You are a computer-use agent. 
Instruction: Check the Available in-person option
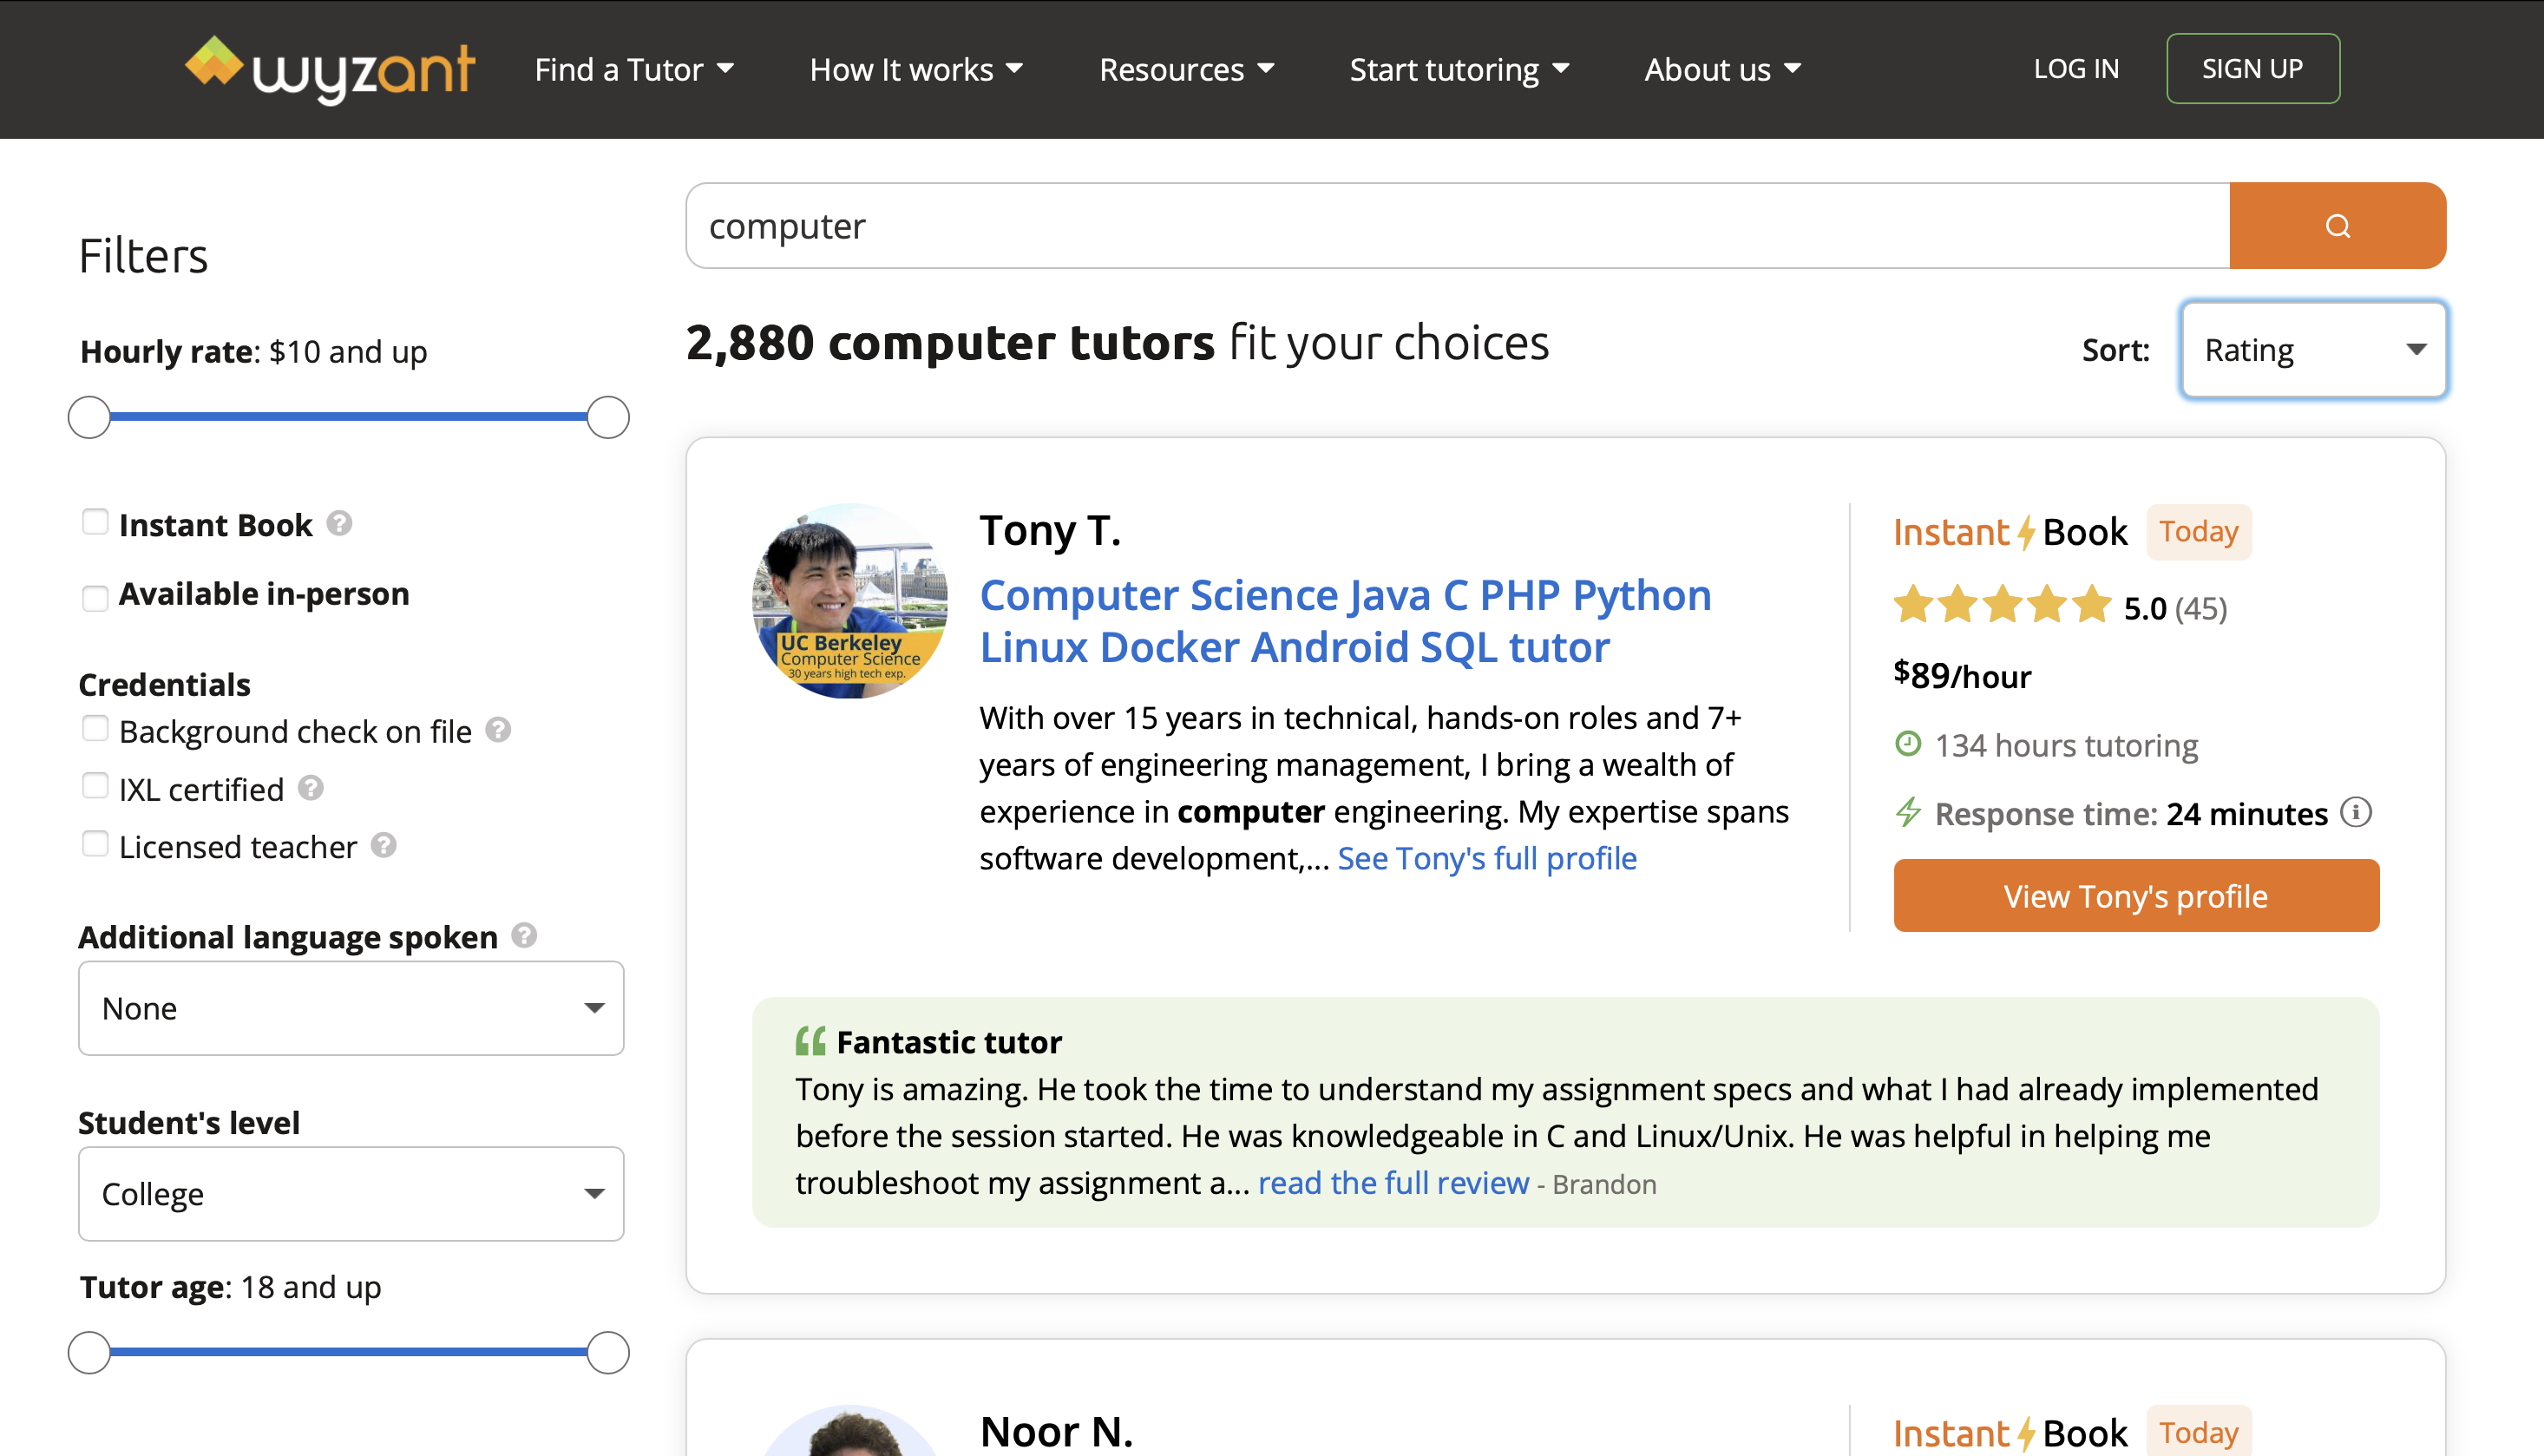point(95,597)
